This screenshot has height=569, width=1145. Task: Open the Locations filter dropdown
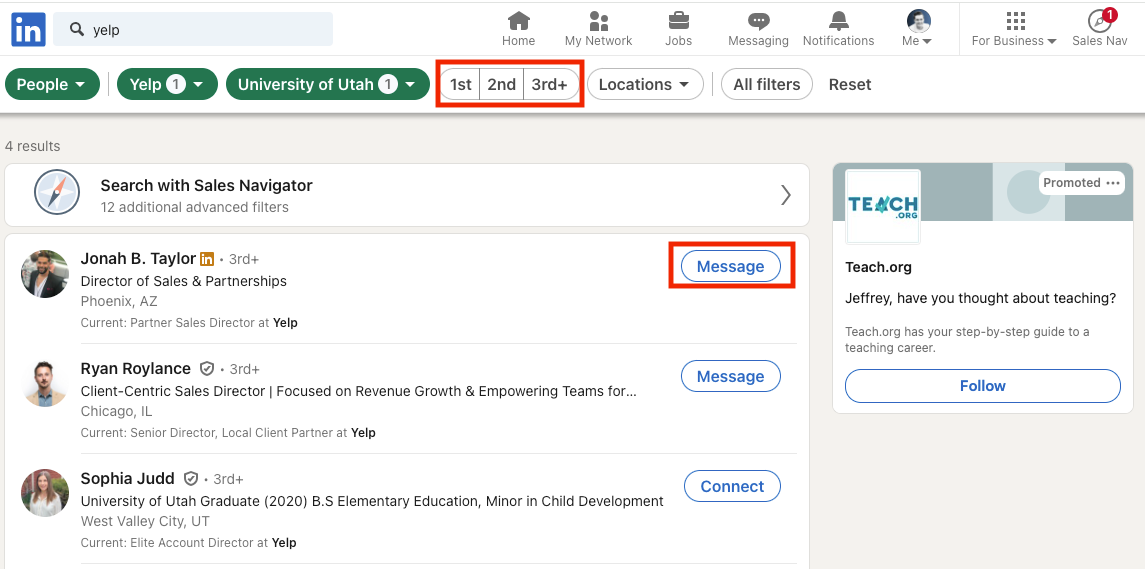[646, 85]
